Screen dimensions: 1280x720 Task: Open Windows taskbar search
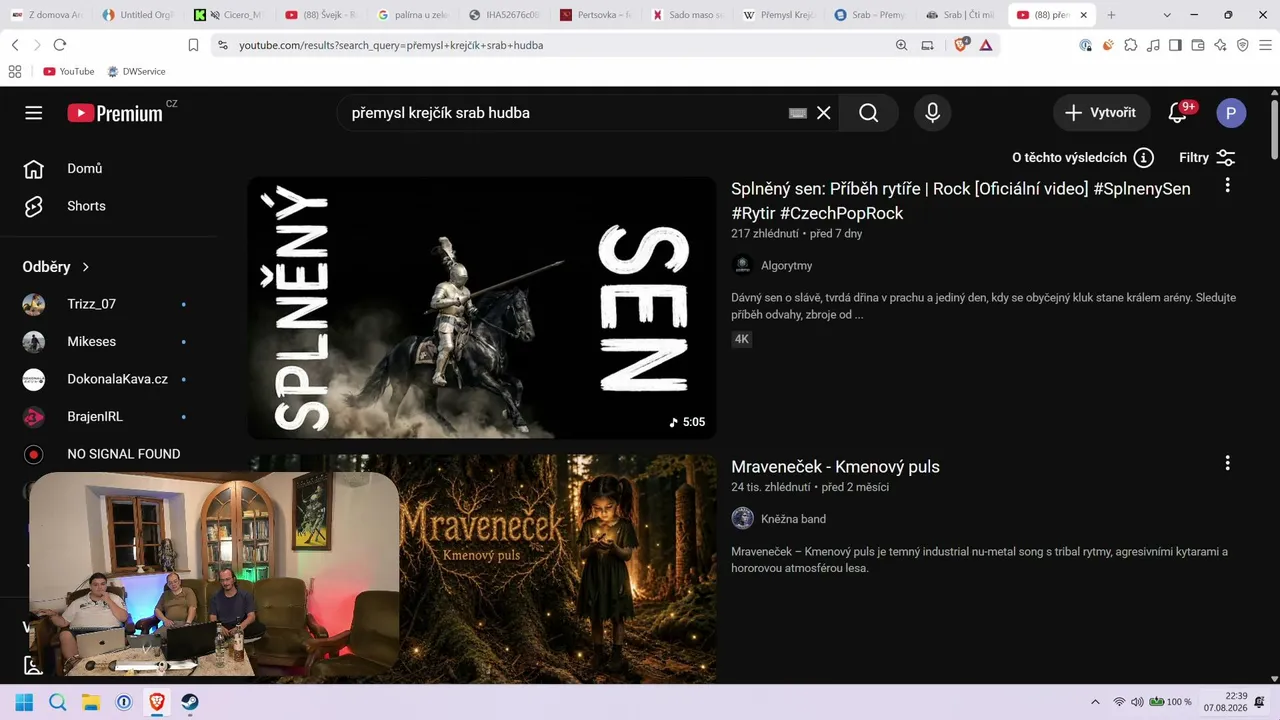point(58,702)
